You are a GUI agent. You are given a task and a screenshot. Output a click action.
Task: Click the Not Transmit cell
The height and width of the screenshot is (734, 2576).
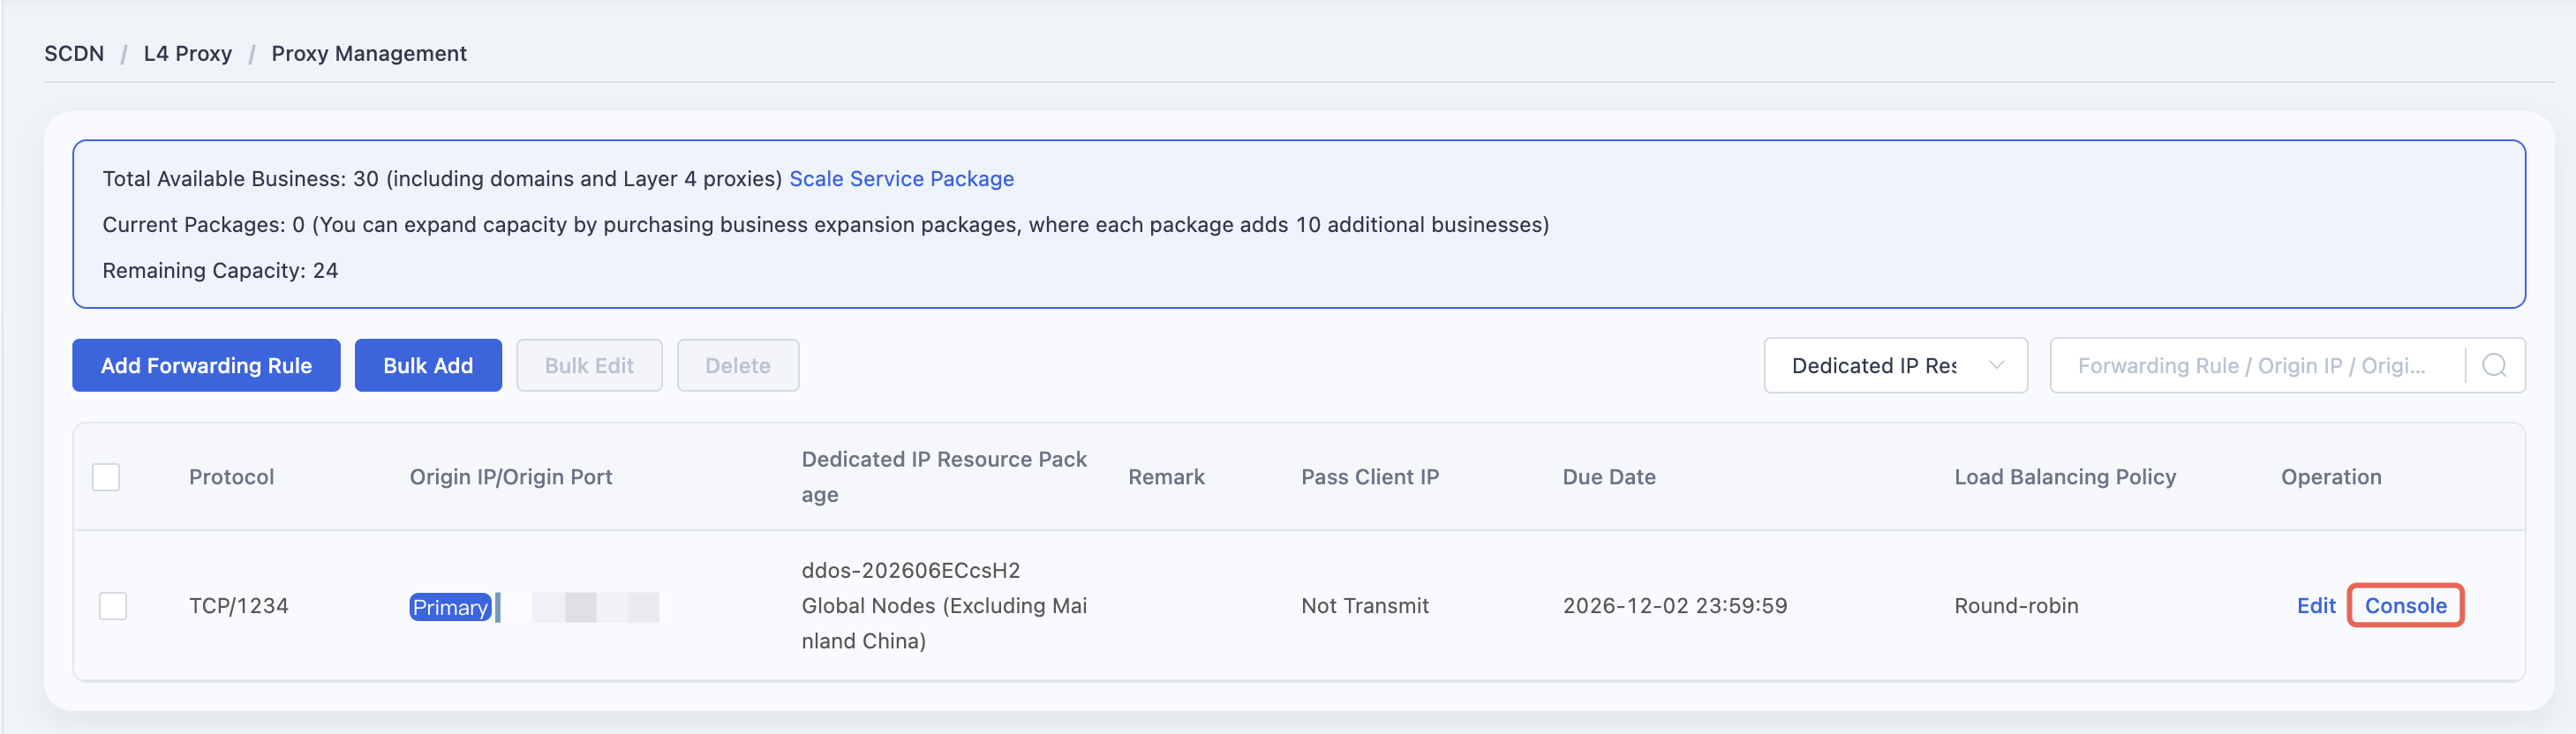(x=1365, y=606)
